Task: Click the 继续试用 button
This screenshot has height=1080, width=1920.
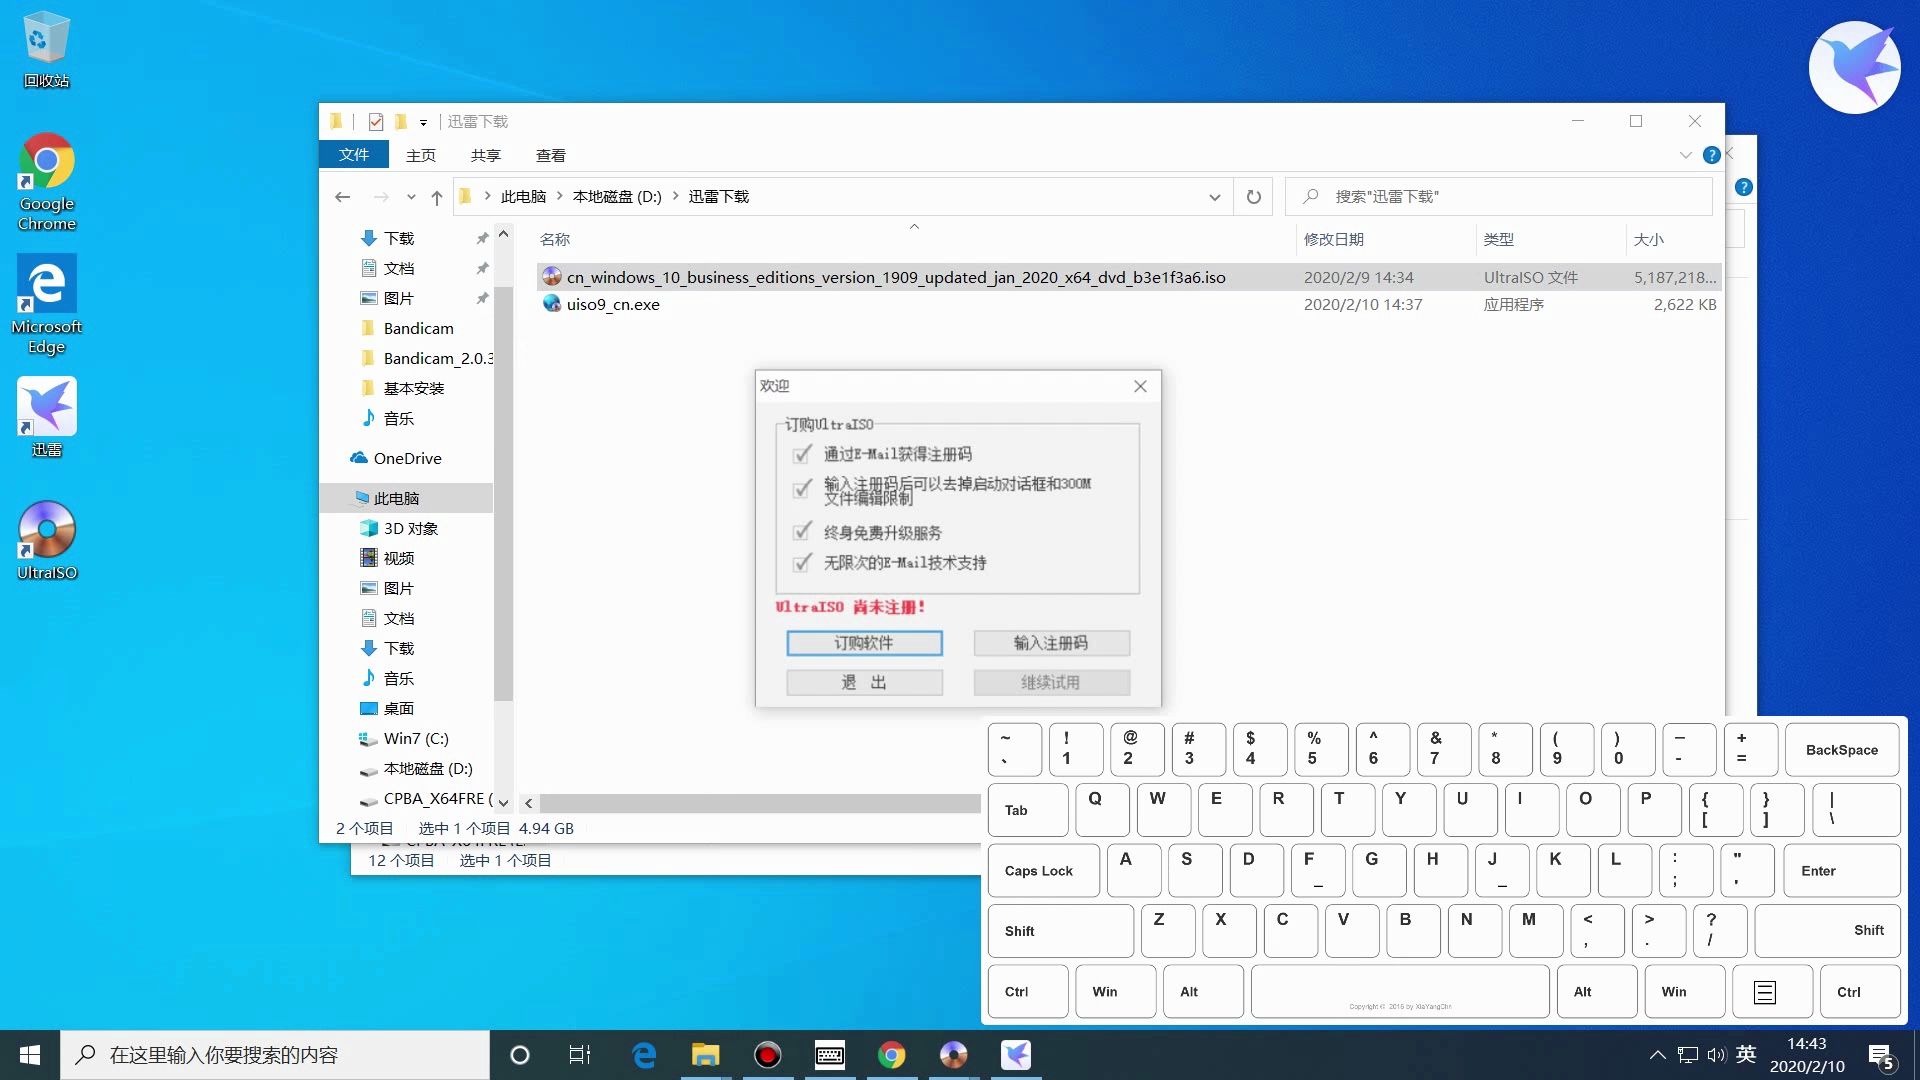Action: pyautogui.click(x=1051, y=681)
